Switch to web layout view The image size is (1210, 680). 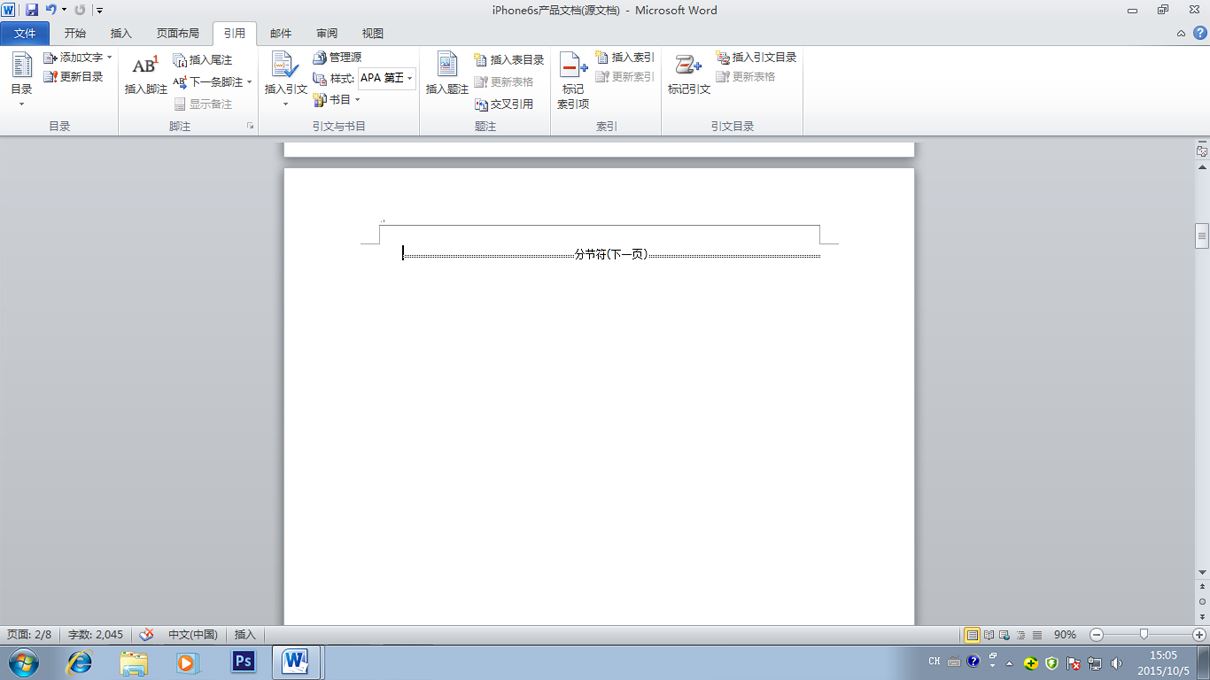(1005, 635)
